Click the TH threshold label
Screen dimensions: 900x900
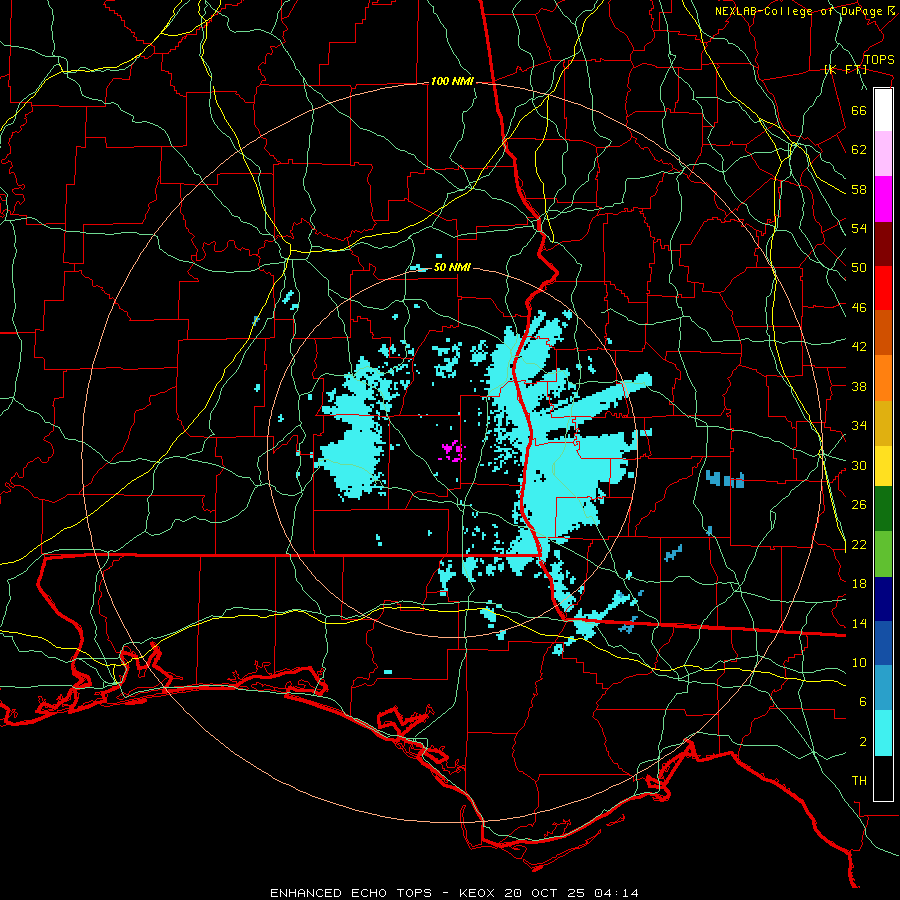click(859, 781)
